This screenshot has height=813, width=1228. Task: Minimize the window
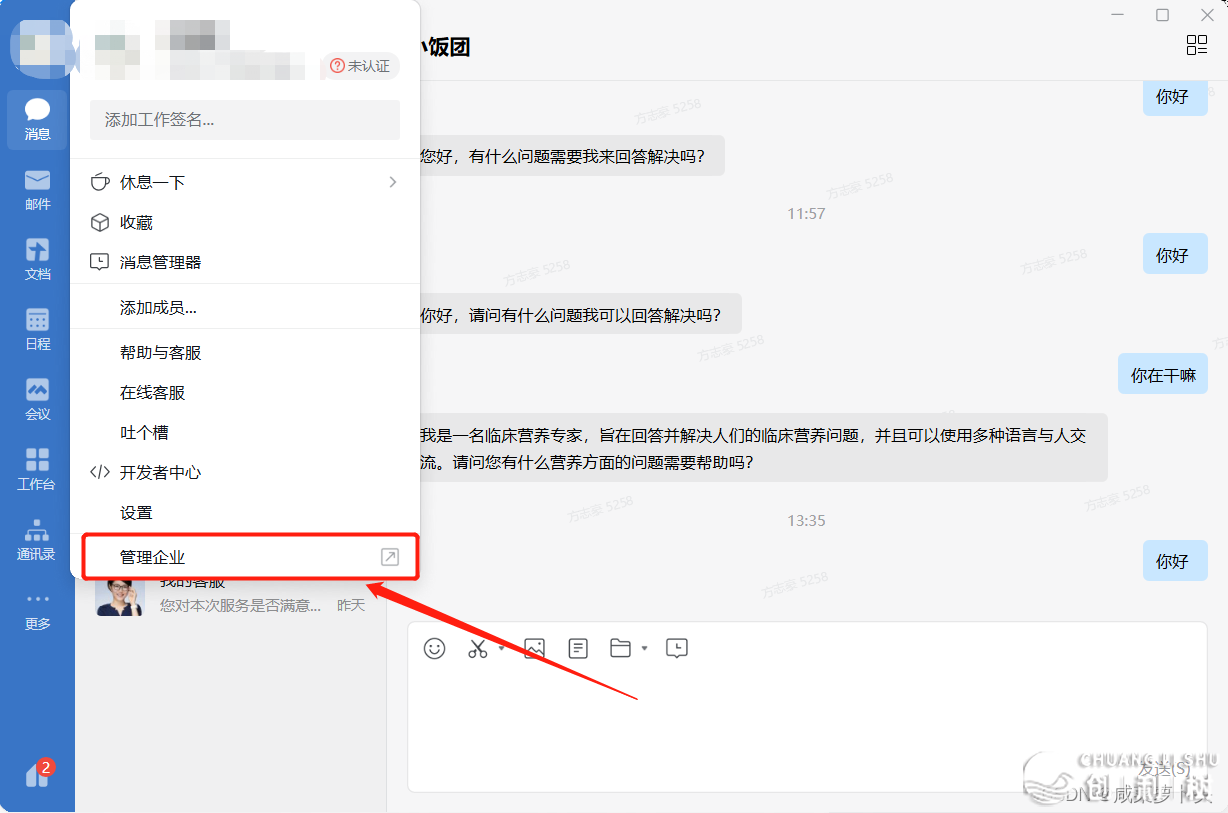point(1118,15)
